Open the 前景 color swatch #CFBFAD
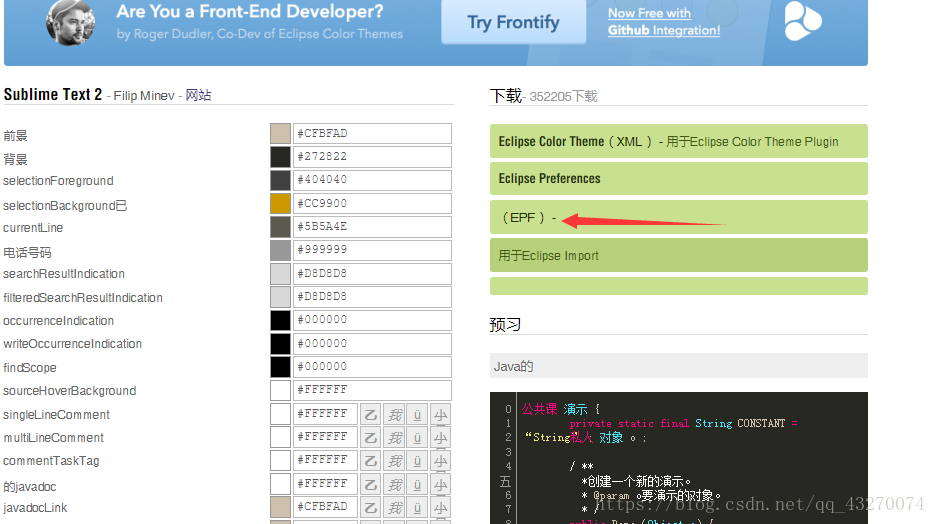The width and height of the screenshot is (936, 524). pos(280,133)
